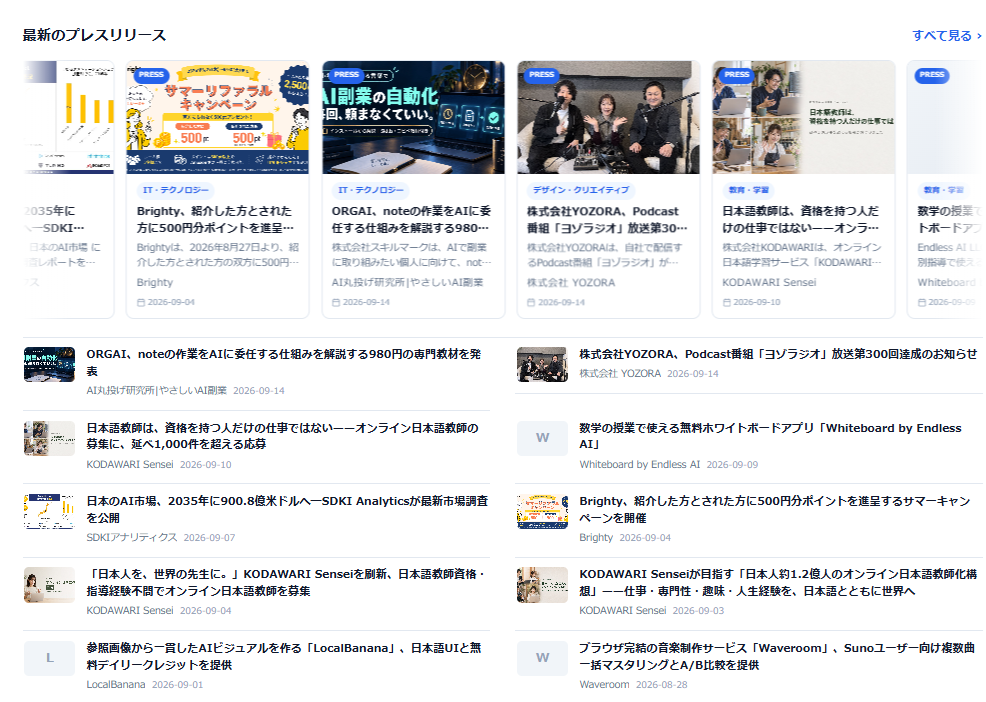Click calendar icon beside 2026-09-10 on KODAWARI card
This screenshot has width=986, height=702.
(x=726, y=303)
